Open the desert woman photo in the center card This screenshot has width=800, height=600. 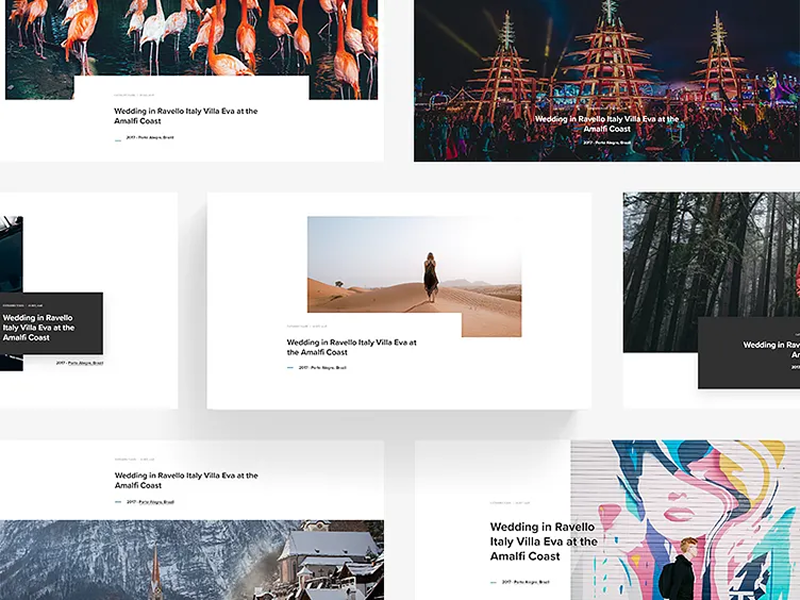pyautogui.click(x=414, y=264)
